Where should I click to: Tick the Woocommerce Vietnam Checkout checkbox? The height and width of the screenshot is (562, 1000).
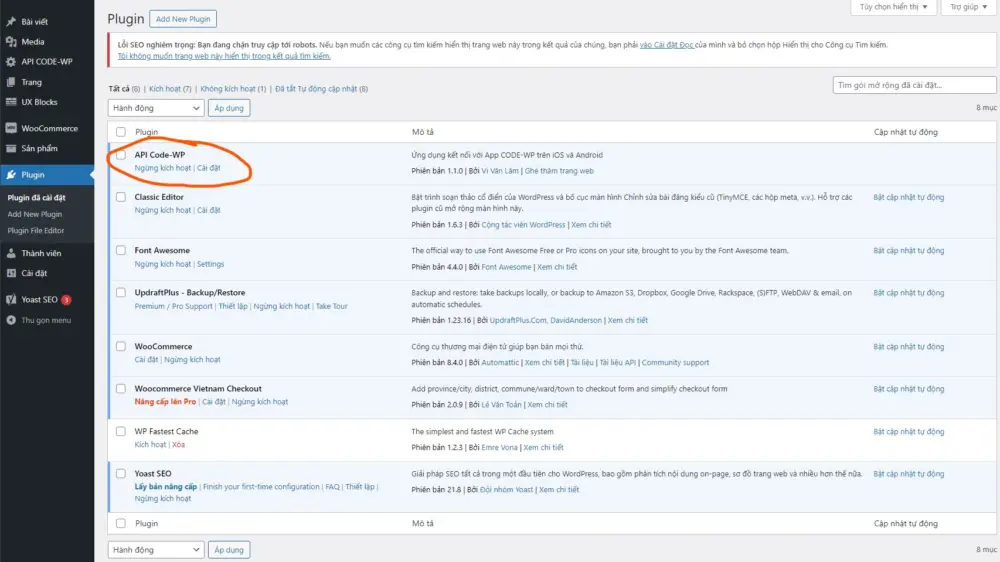(121, 388)
